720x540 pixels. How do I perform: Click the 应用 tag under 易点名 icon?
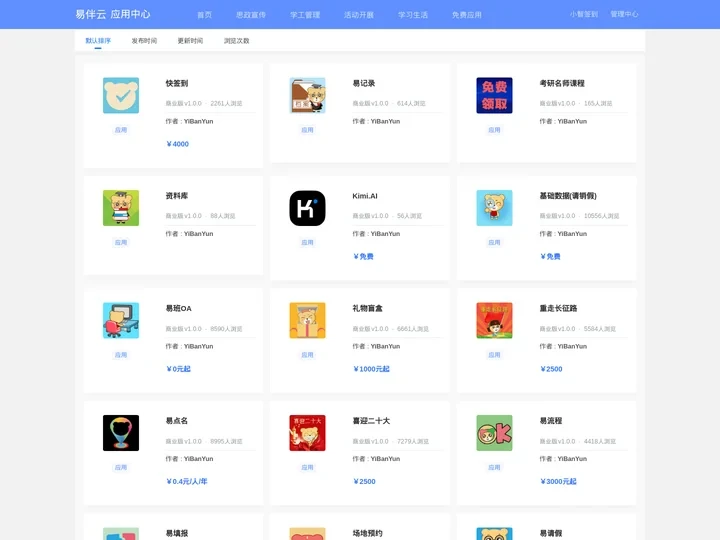[121, 467]
